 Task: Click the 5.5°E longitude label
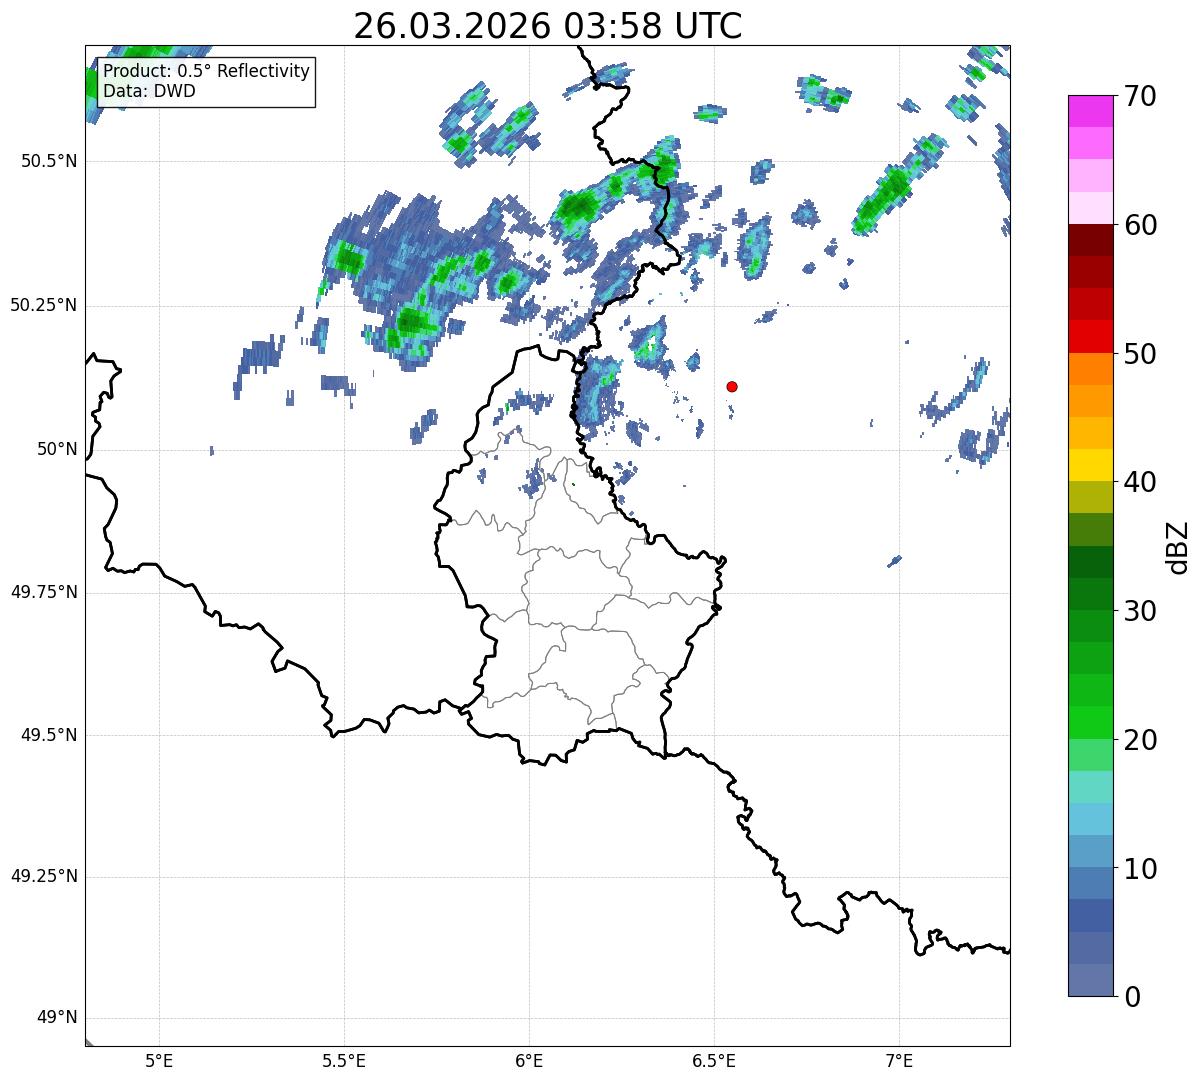[344, 1060]
